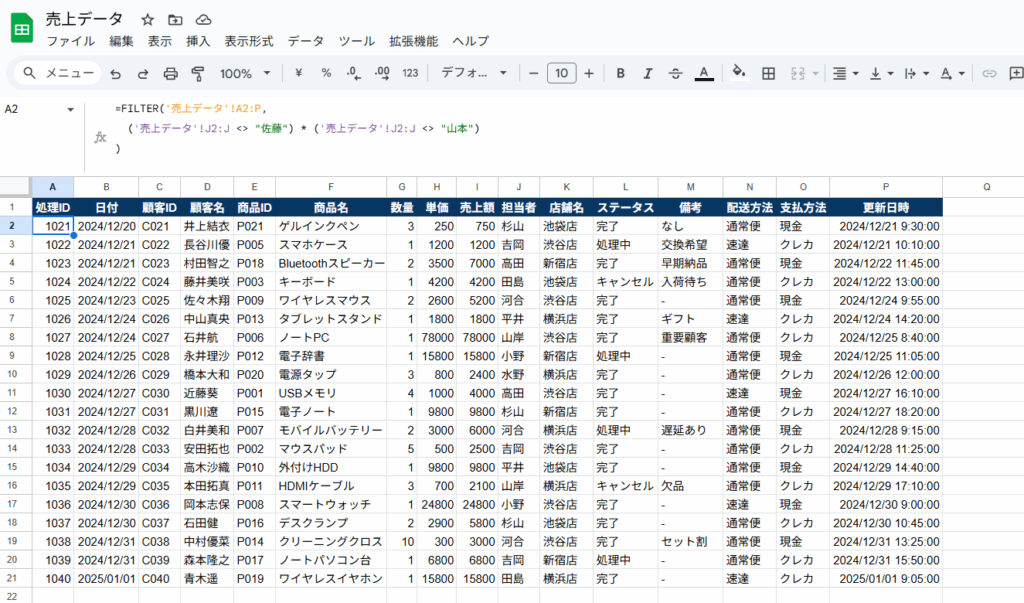Click the 処理ID header cell
Viewport: 1024px width, 603px height.
53,208
